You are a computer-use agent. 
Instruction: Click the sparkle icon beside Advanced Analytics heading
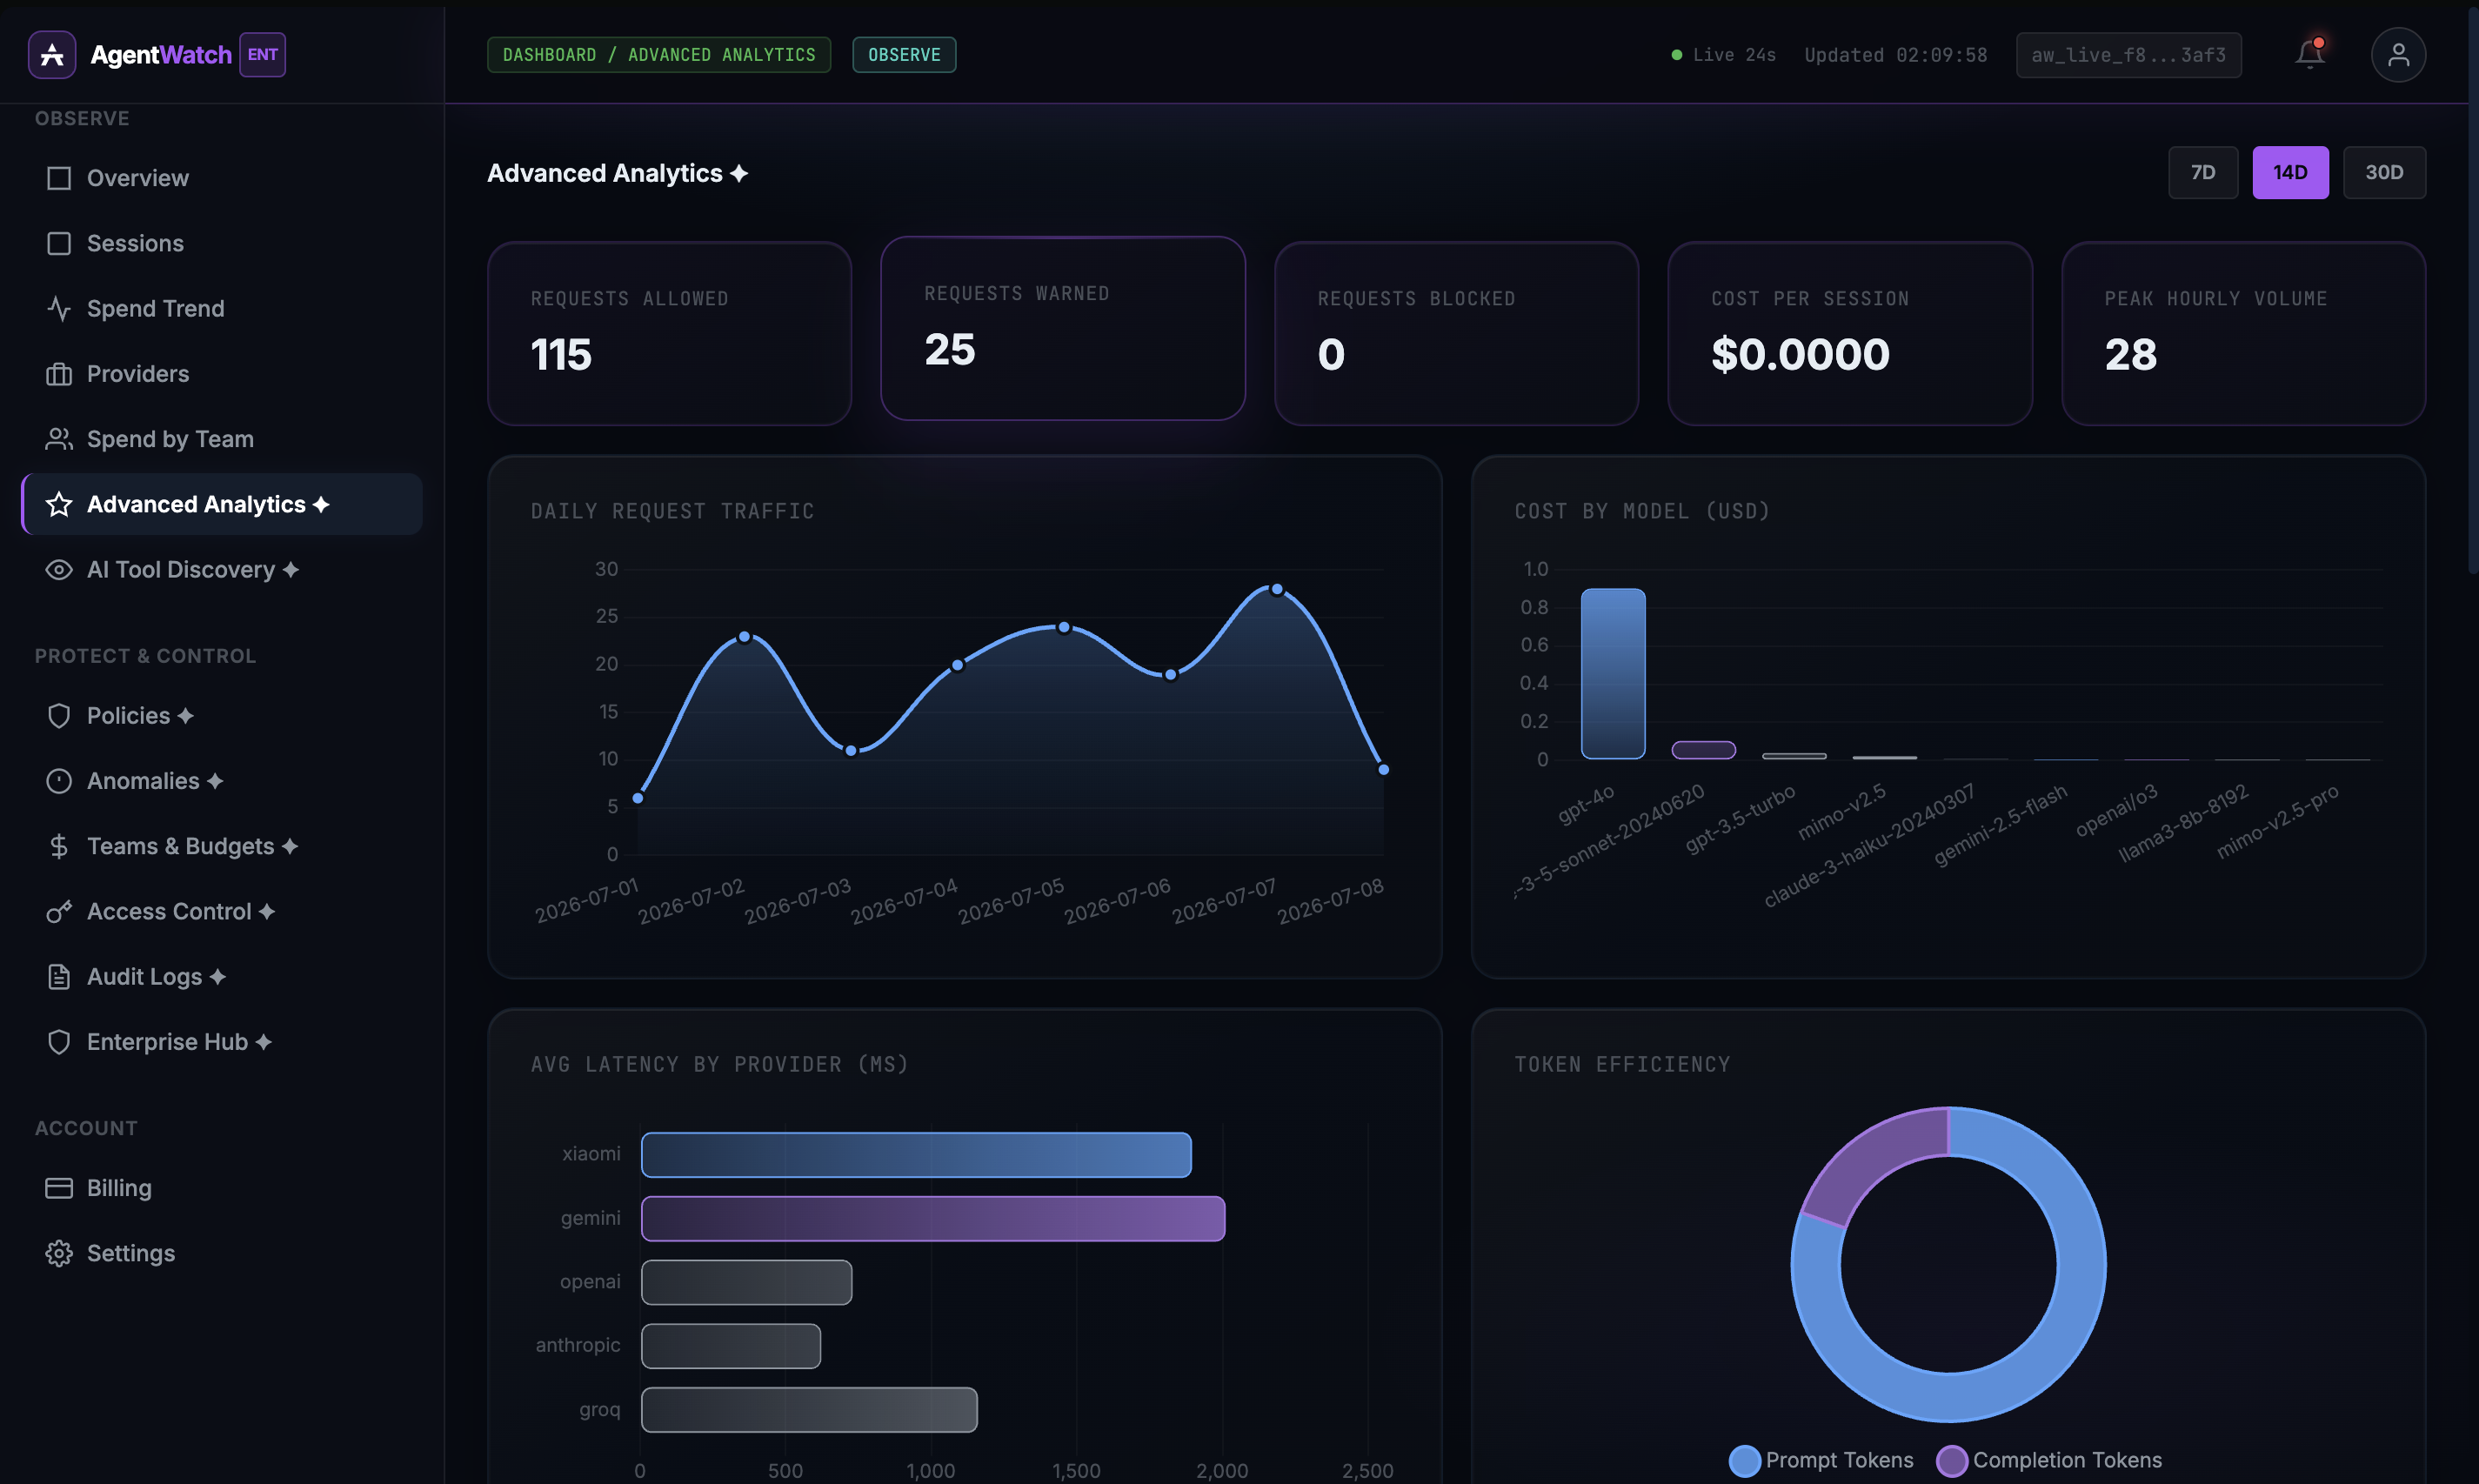click(x=739, y=173)
